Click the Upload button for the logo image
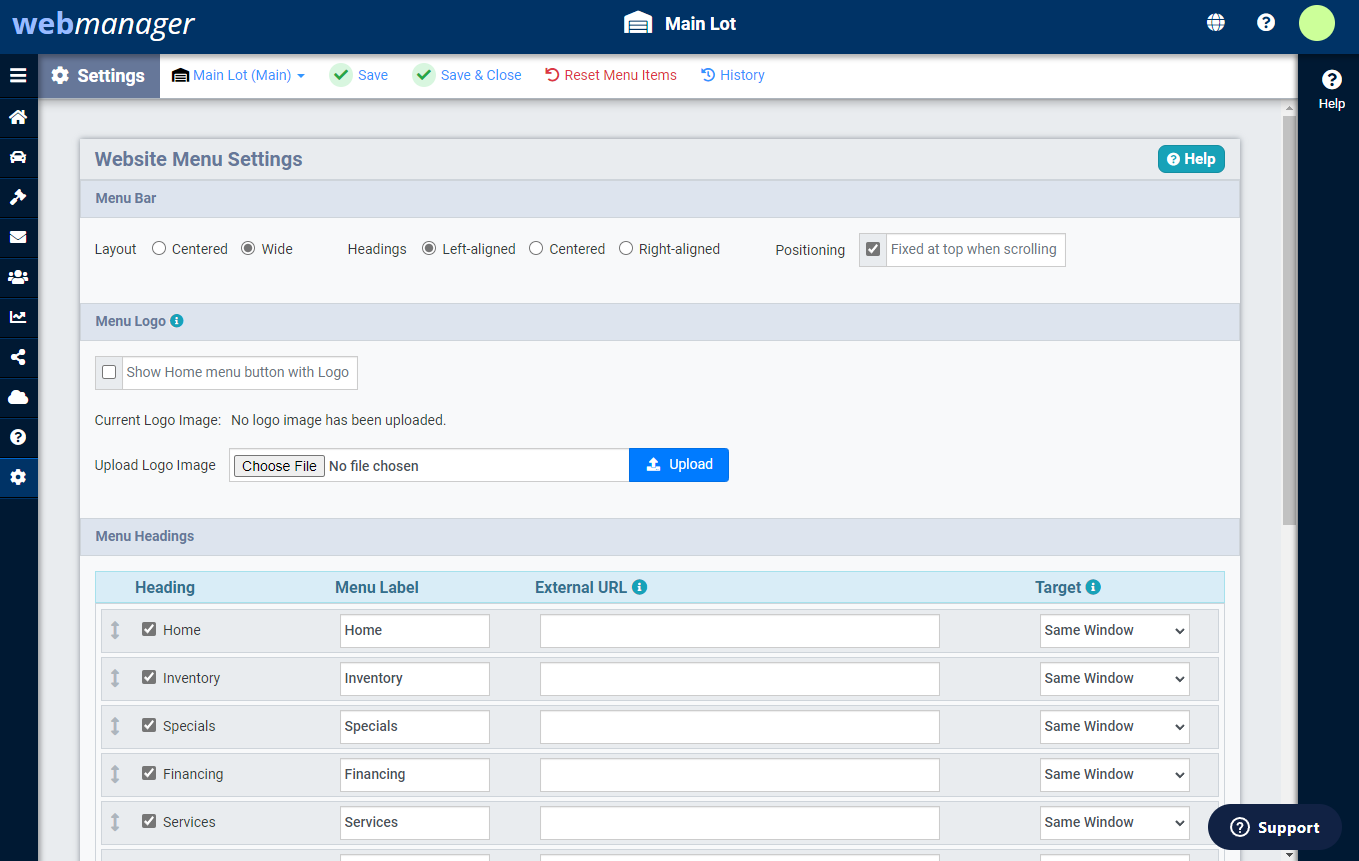 679,464
